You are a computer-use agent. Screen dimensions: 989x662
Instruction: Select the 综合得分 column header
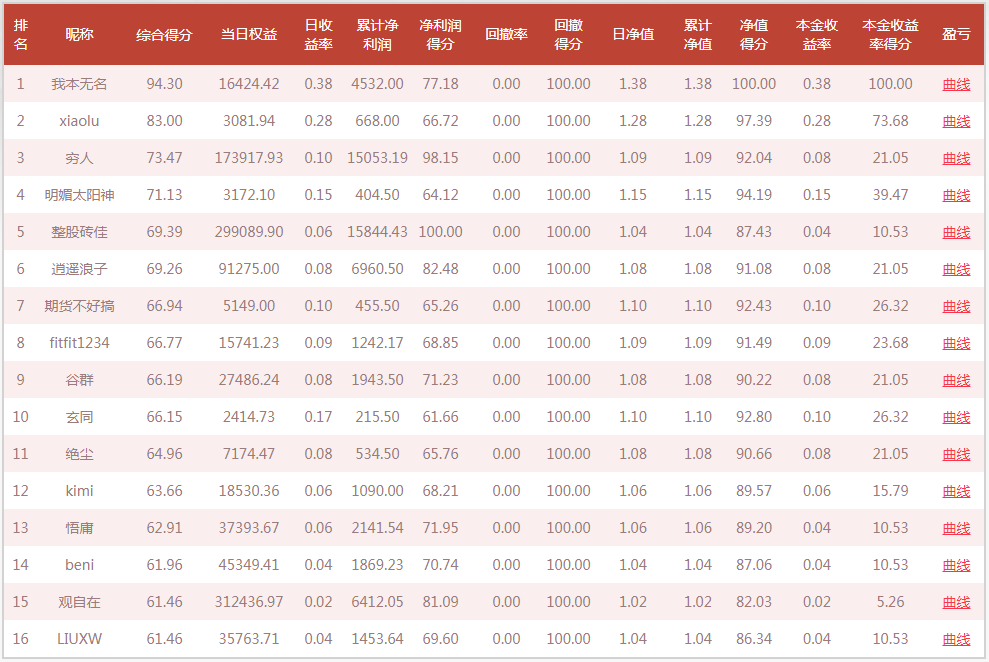coord(164,35)
